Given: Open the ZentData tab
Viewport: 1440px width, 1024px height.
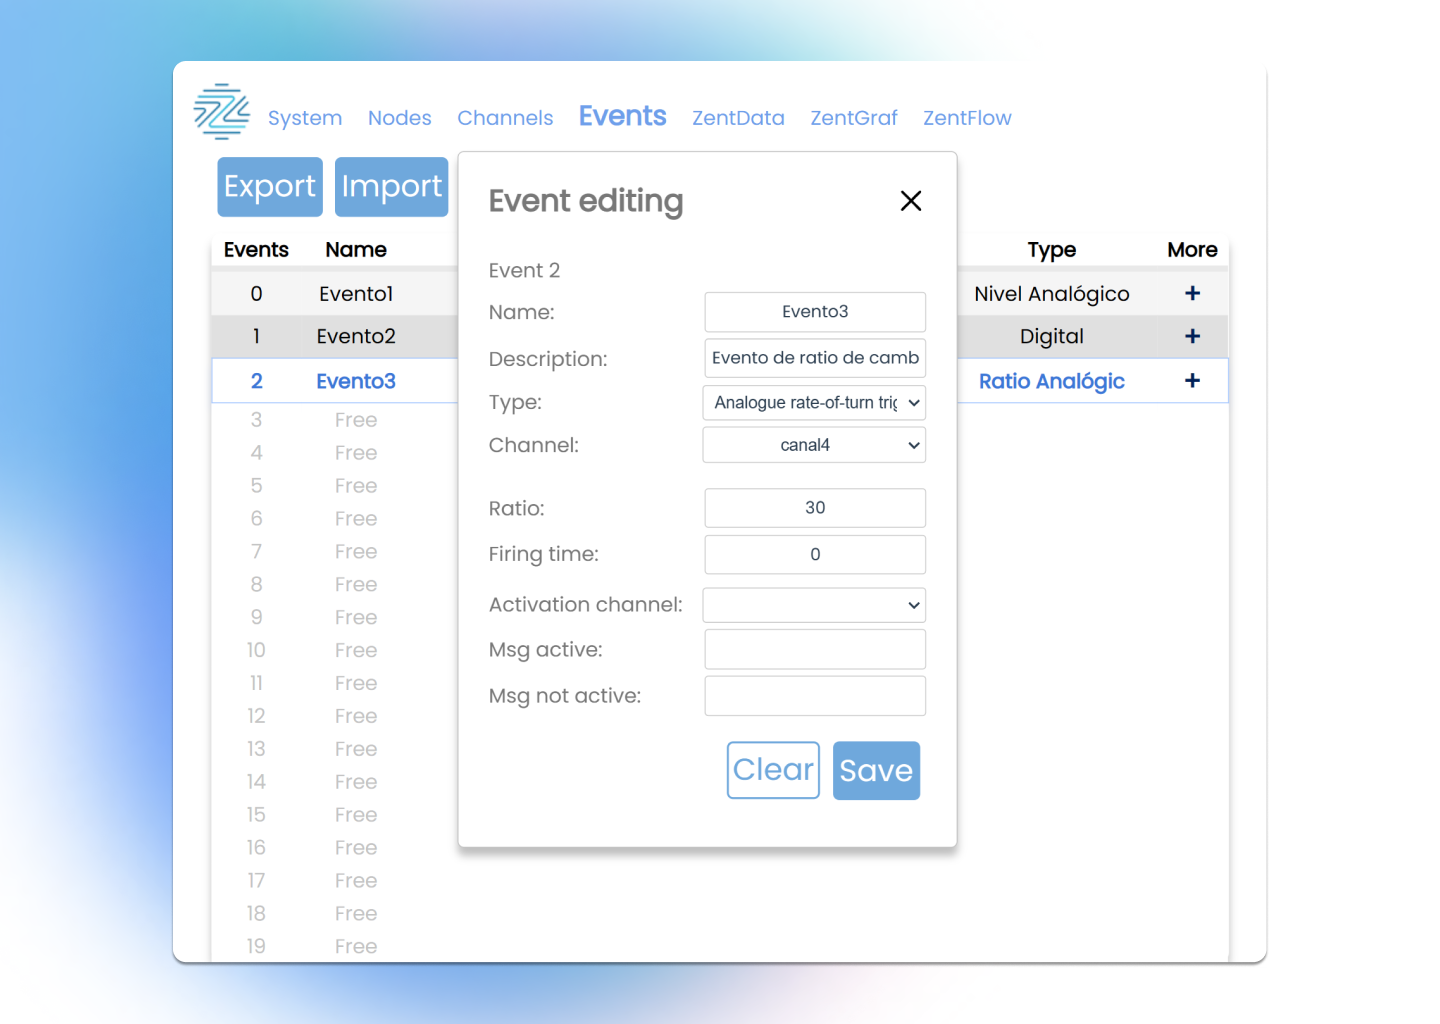Looking at the screenshot, I should [x=738, y=118].
